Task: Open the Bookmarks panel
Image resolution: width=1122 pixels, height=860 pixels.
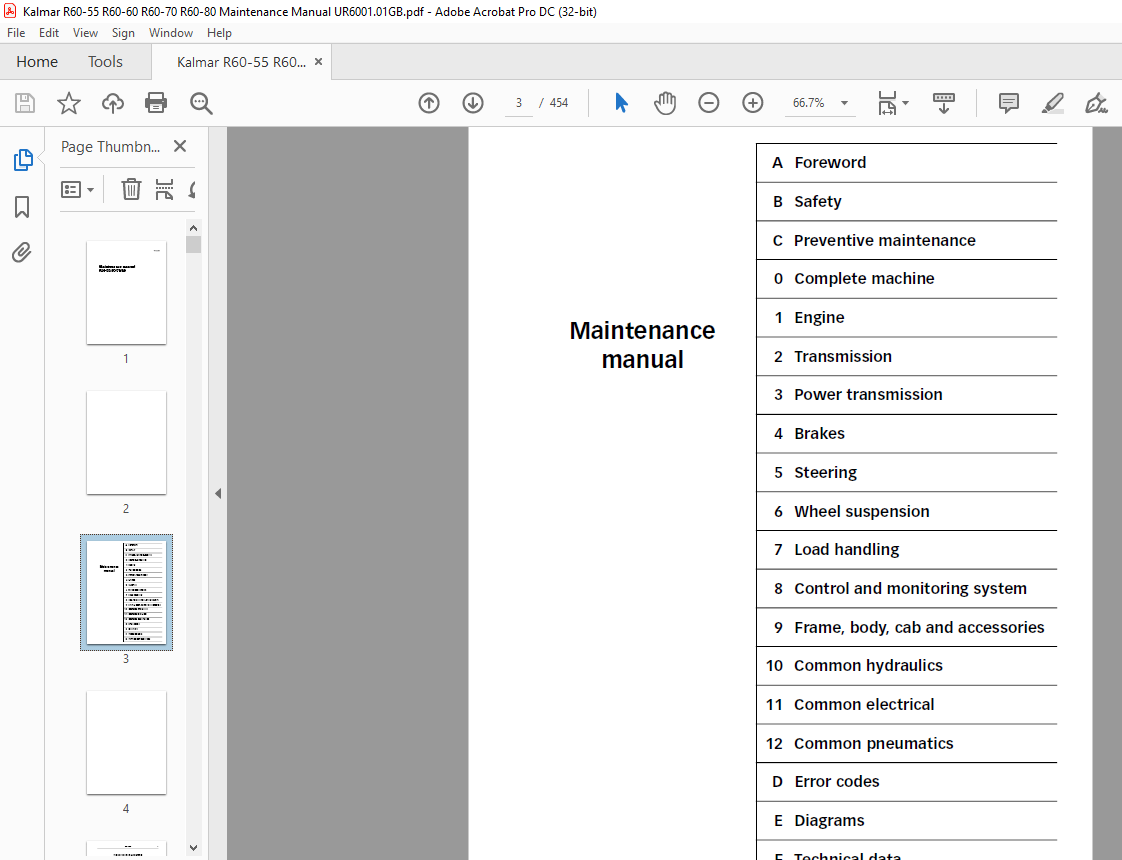Action: click(x=22, y=207)
